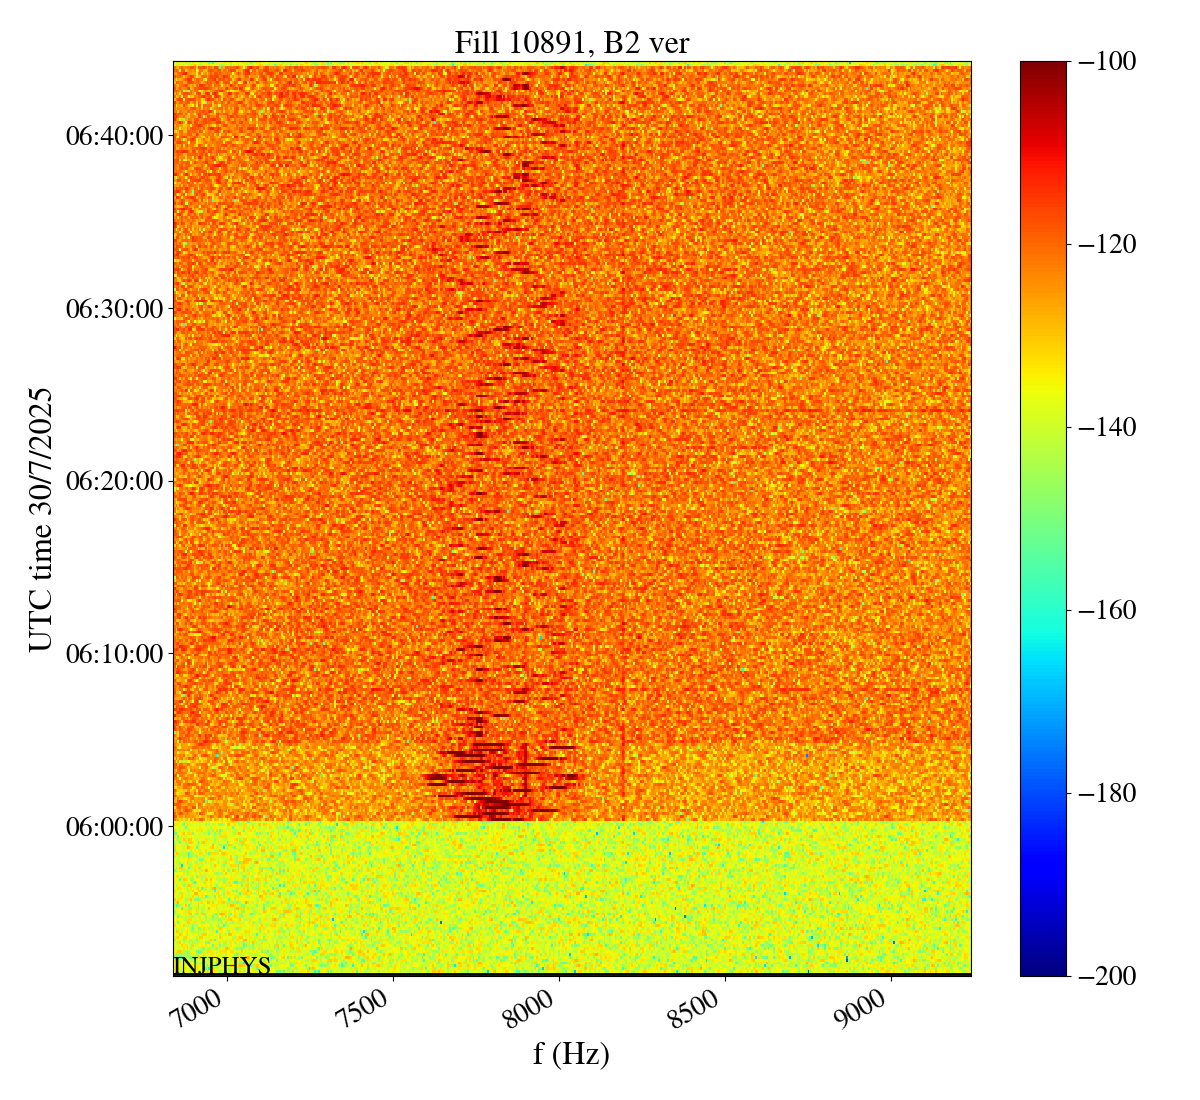Pick the 06:30:00 time tick label

[x=114, y=308]
